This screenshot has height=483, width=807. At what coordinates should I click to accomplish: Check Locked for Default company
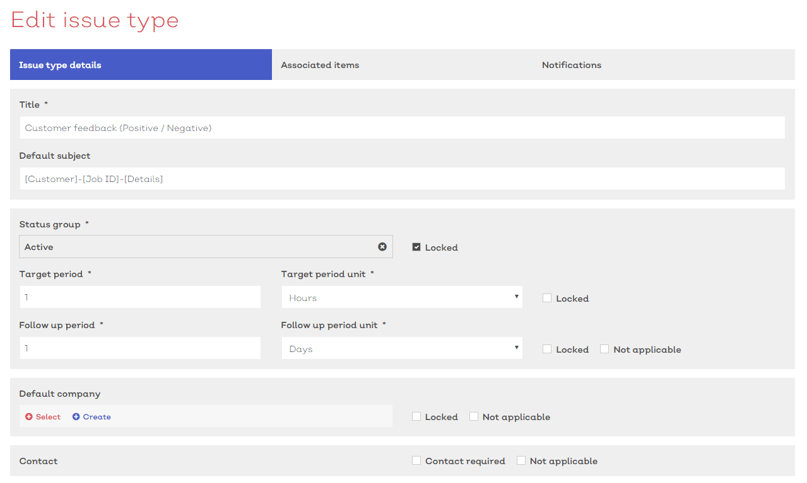click(416, 416)
